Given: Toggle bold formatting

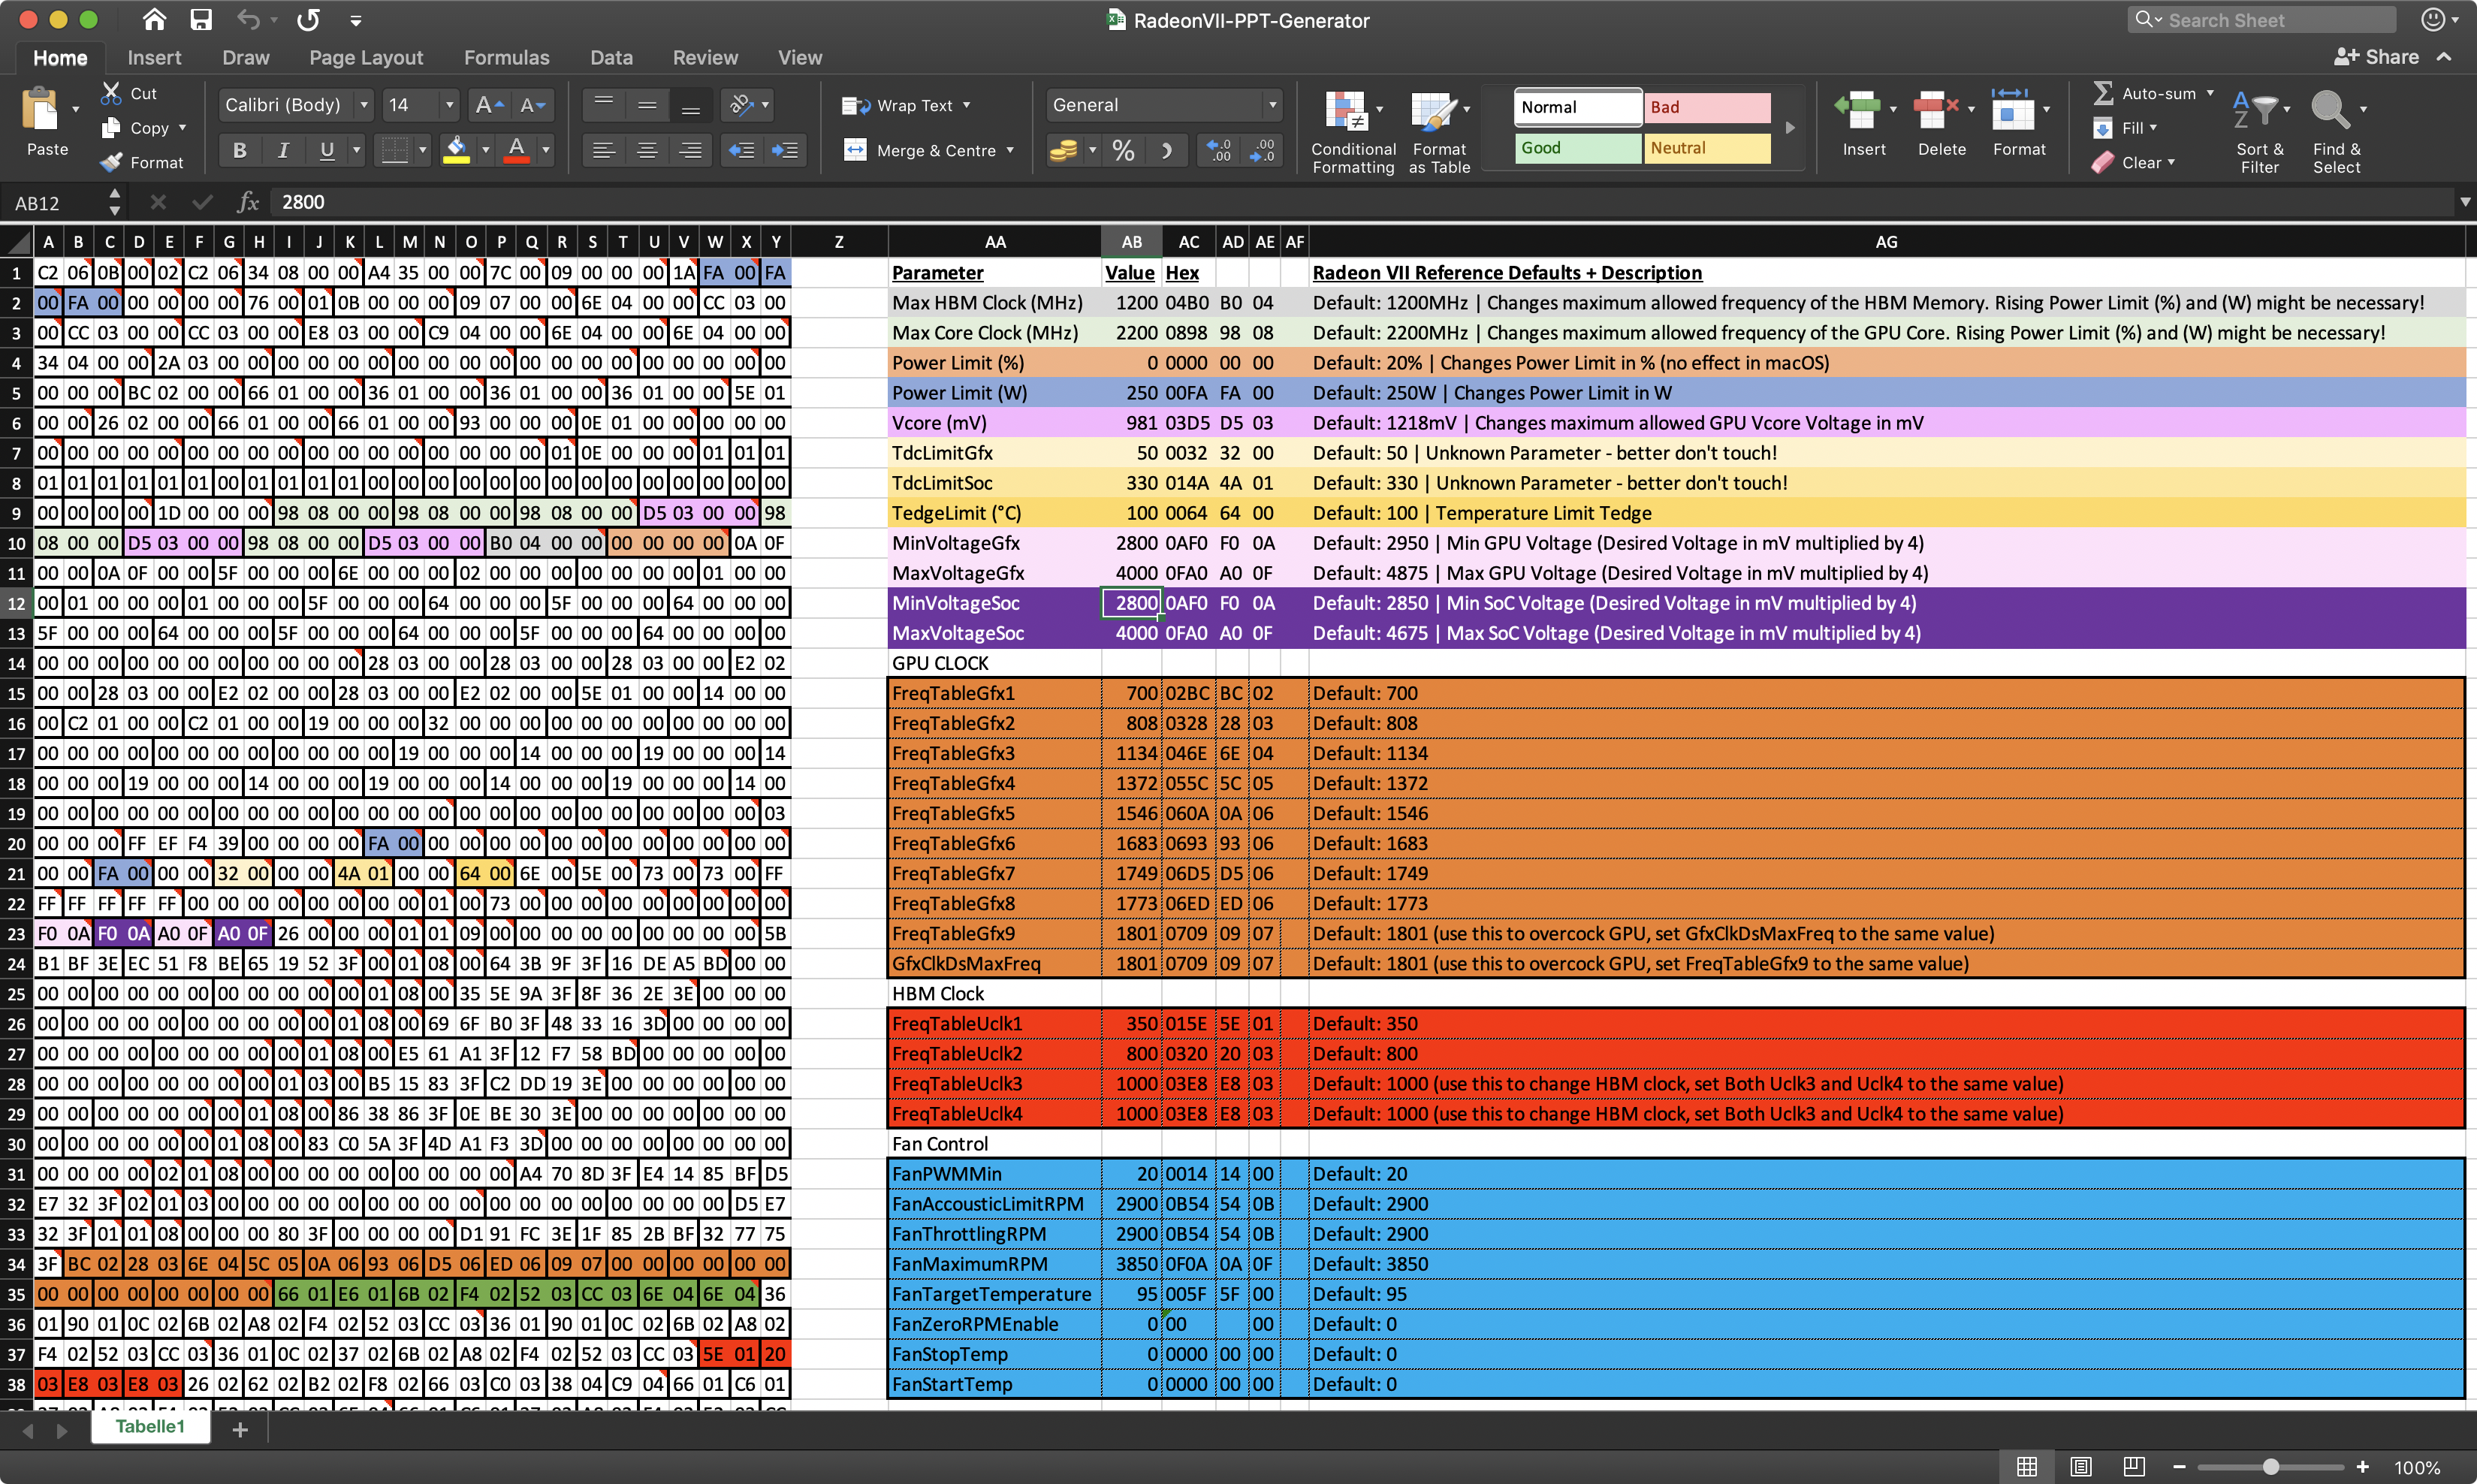Looking at the screenshot, I should click(239, 151).
